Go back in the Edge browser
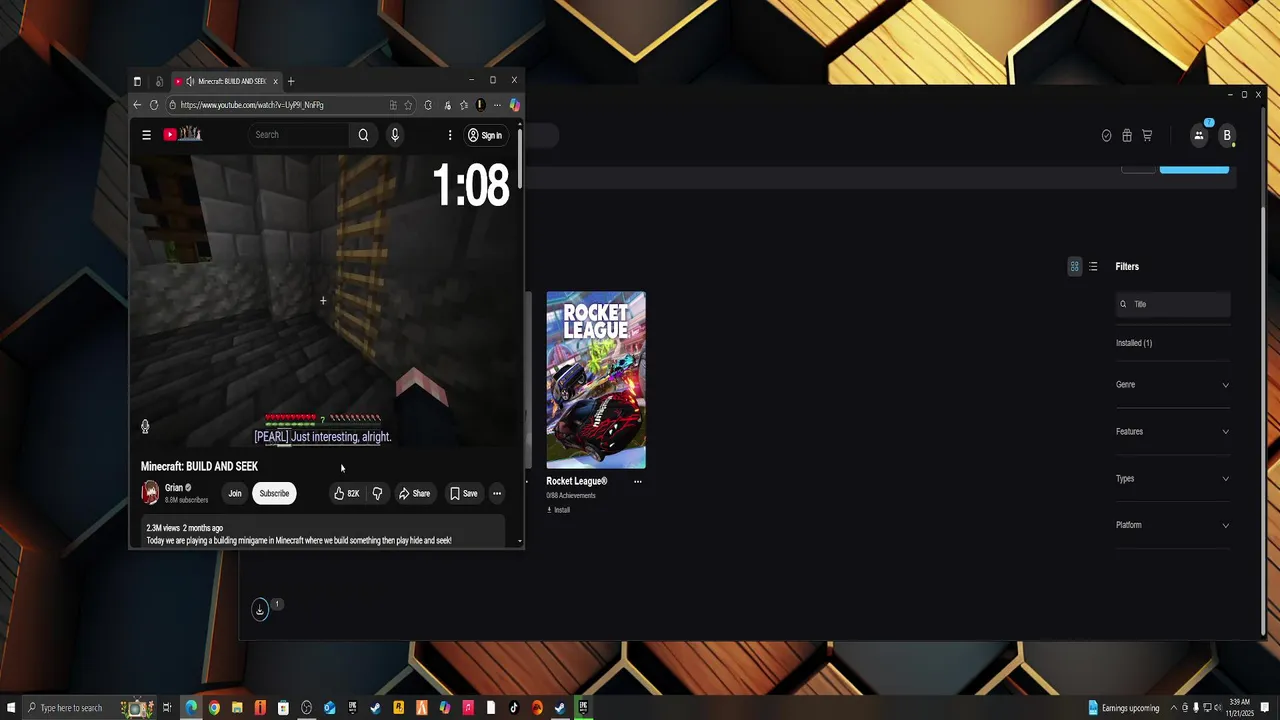The height and width of the screenshot is (720, 1280). (x=137, y=105)
